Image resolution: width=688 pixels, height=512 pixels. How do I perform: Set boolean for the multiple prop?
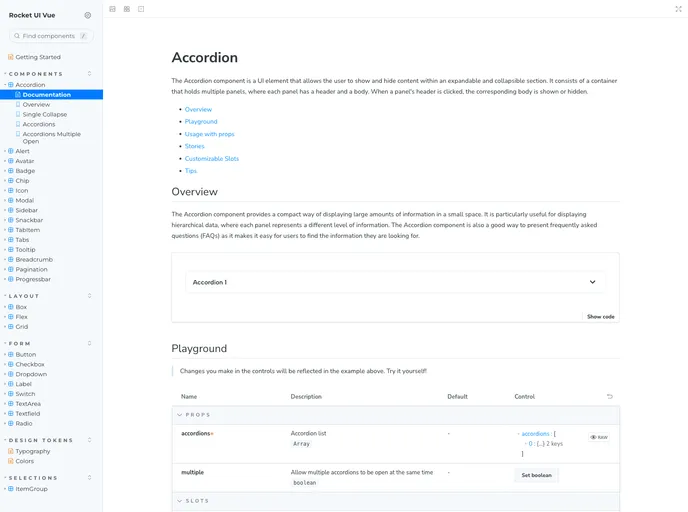point(536,475)
